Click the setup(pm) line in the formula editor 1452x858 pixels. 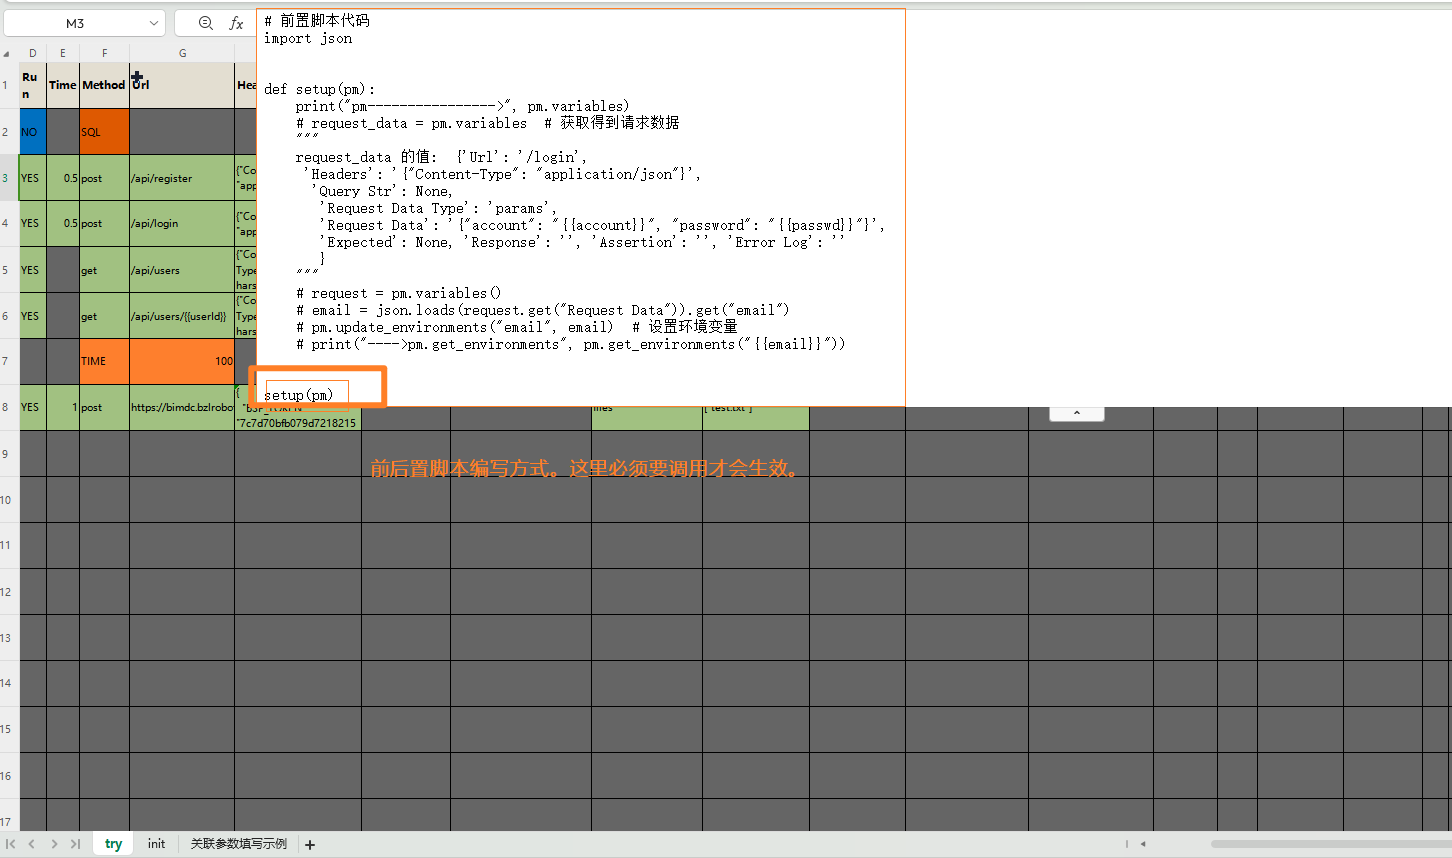point(298,395)
